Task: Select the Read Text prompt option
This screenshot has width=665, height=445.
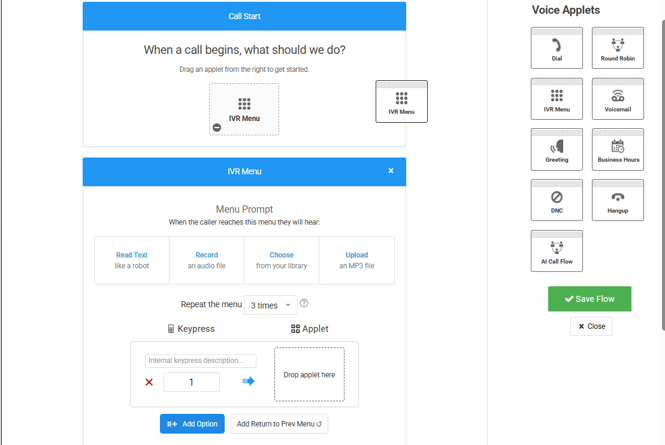Action: [132, 260]
